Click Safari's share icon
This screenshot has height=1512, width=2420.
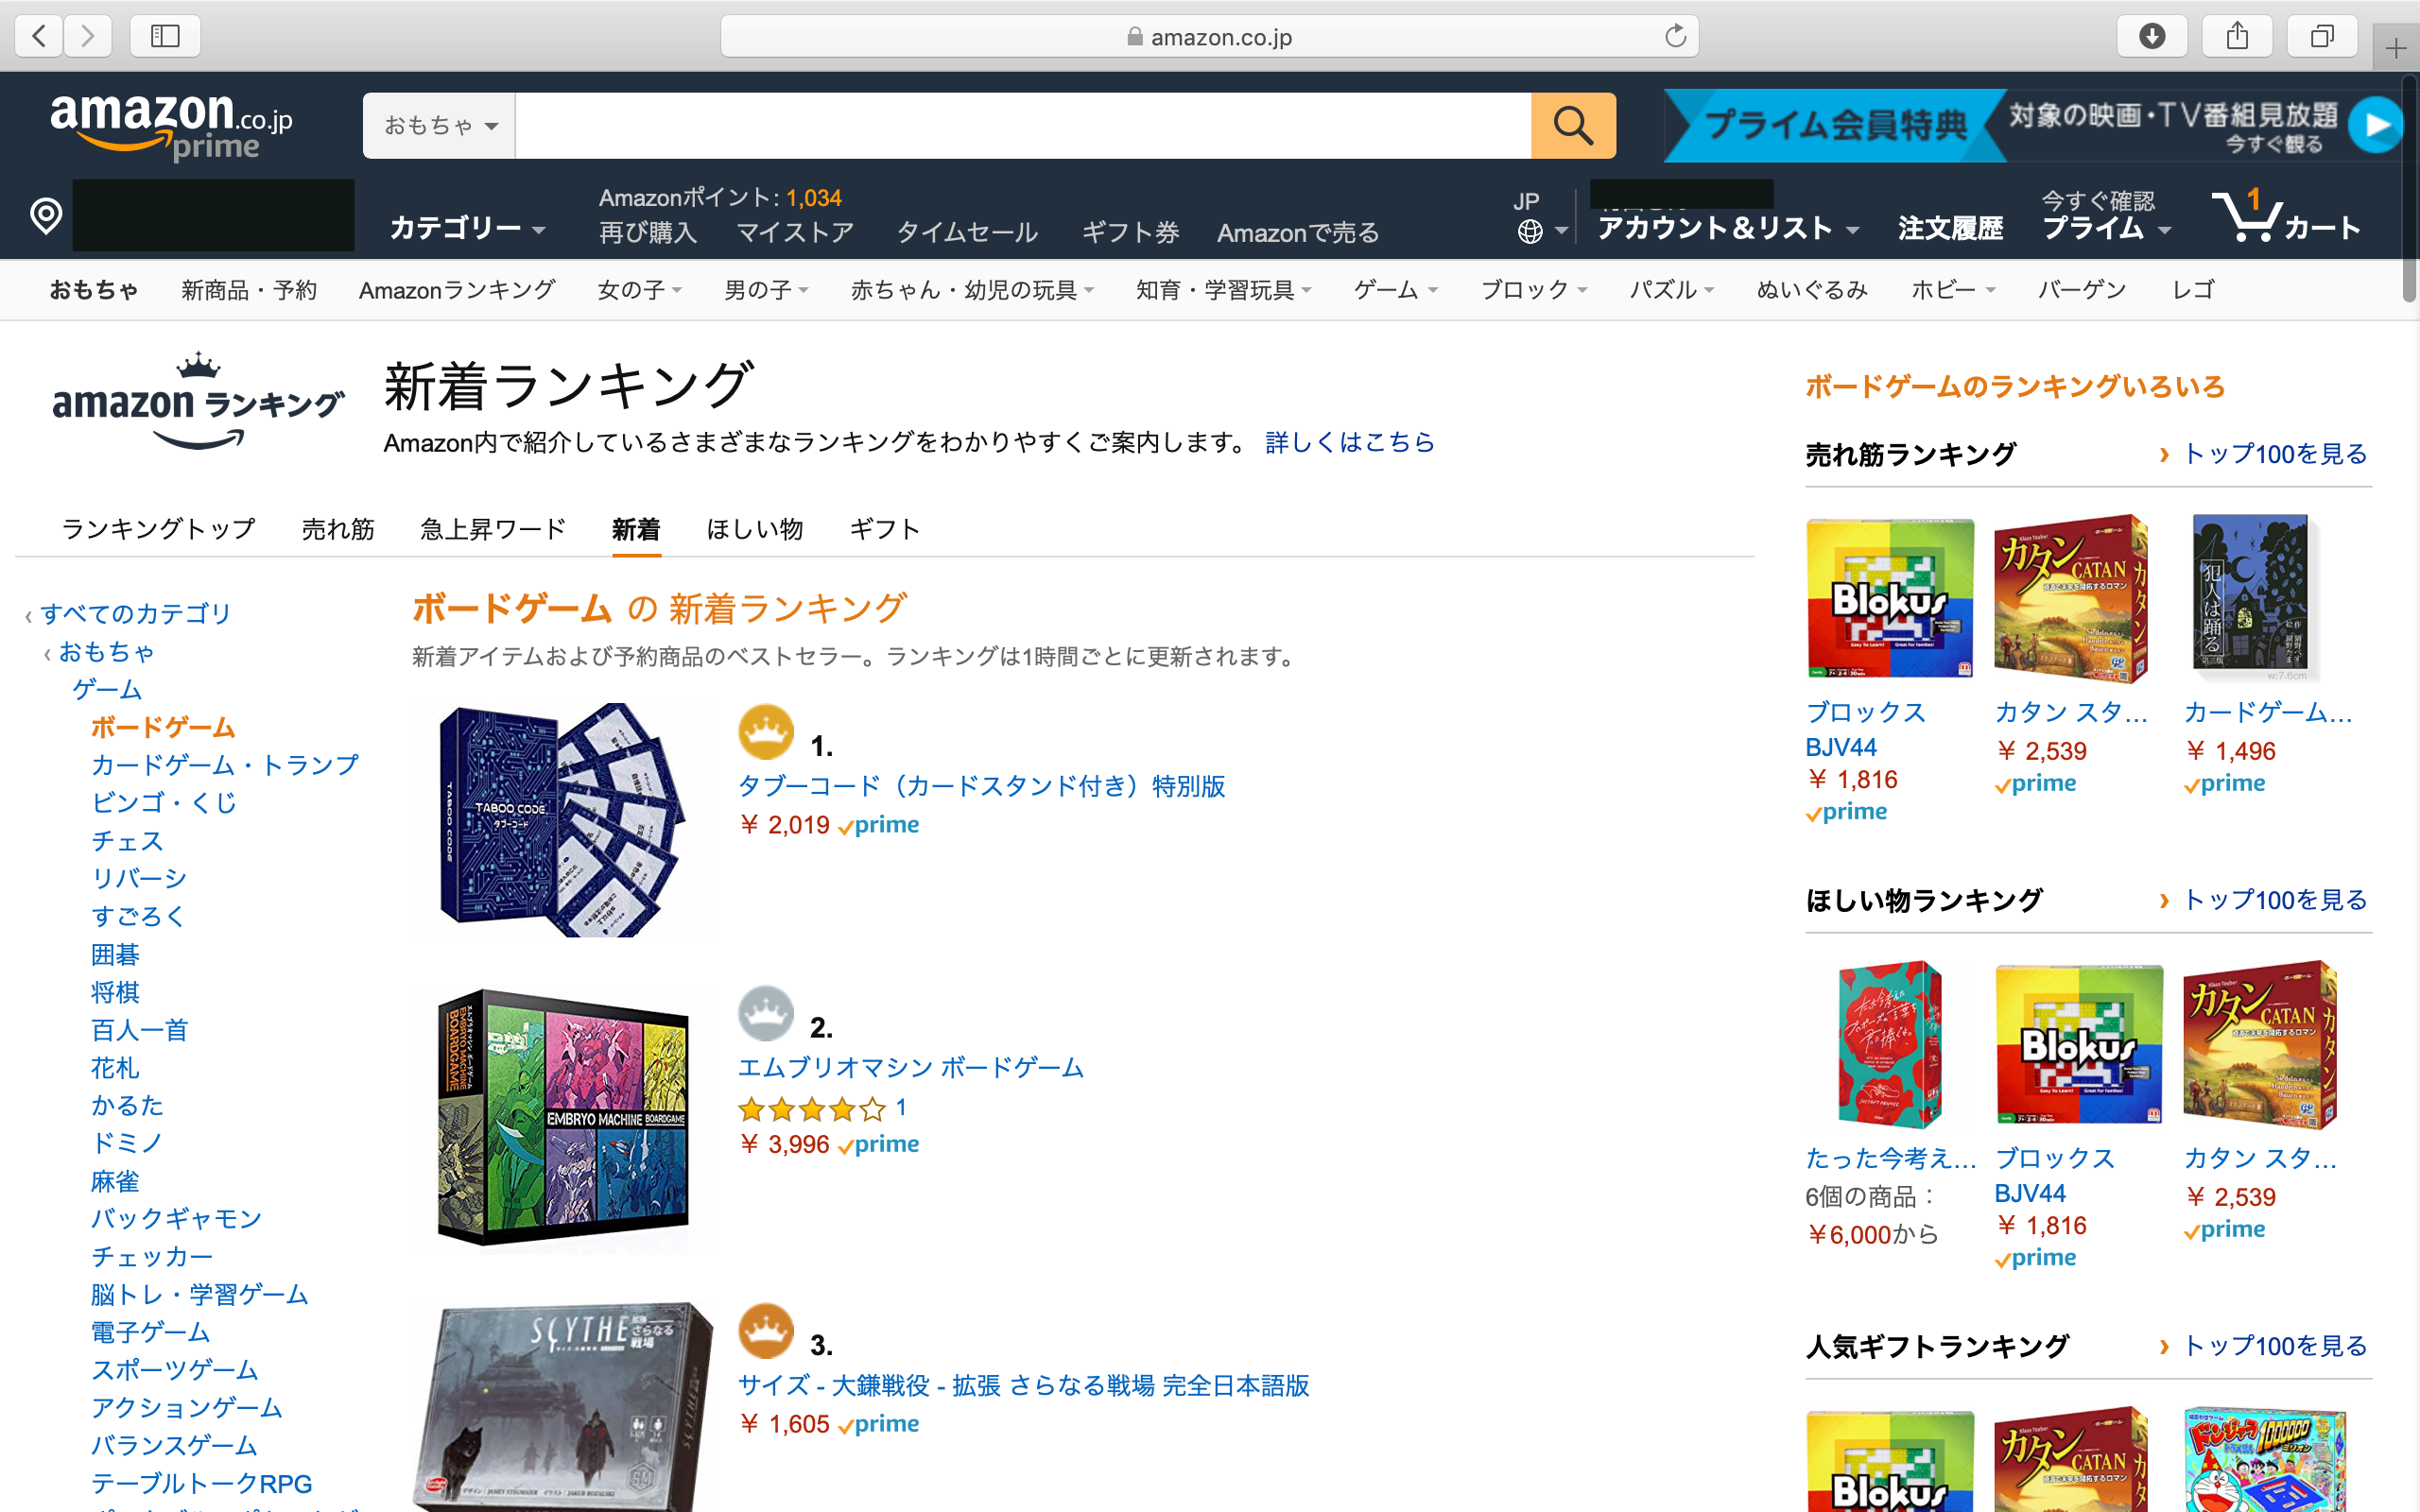coord(2237,36)
